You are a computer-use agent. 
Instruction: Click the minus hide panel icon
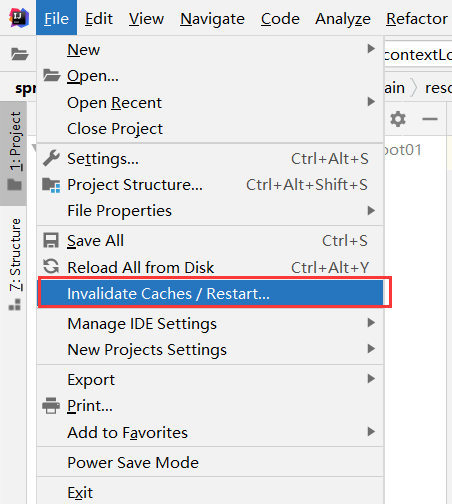(x=430, y=119)
